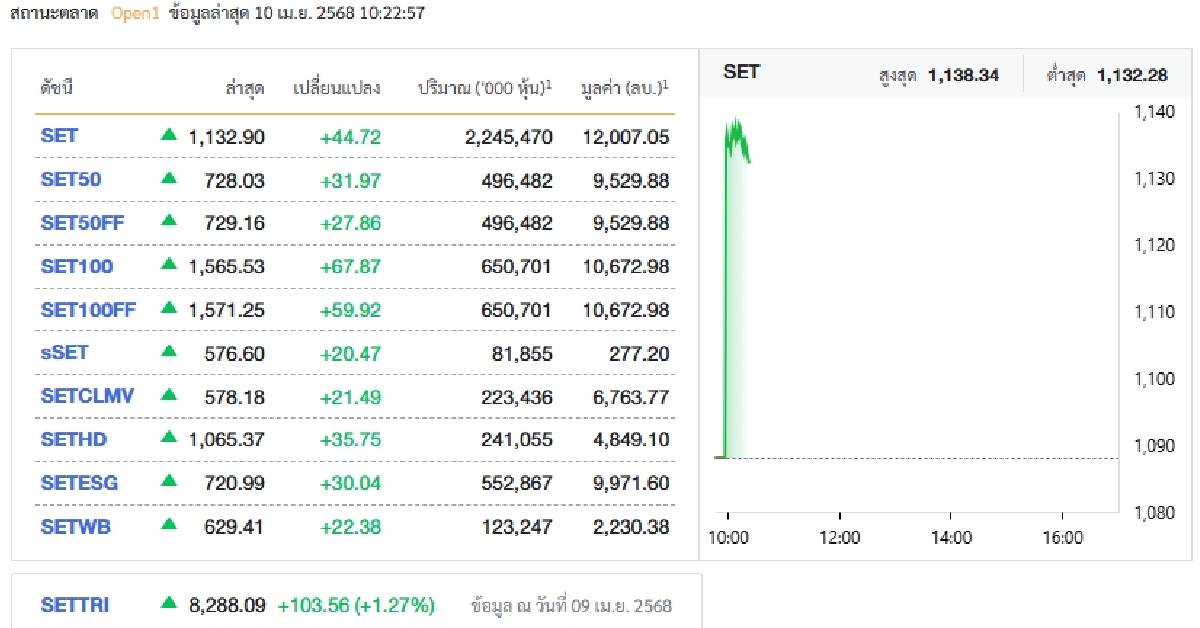Click the มูลค่า (ลบ.) column header
Image resolution: width=1200 pixels, height=628 pixels.
[x=624, y=88]
